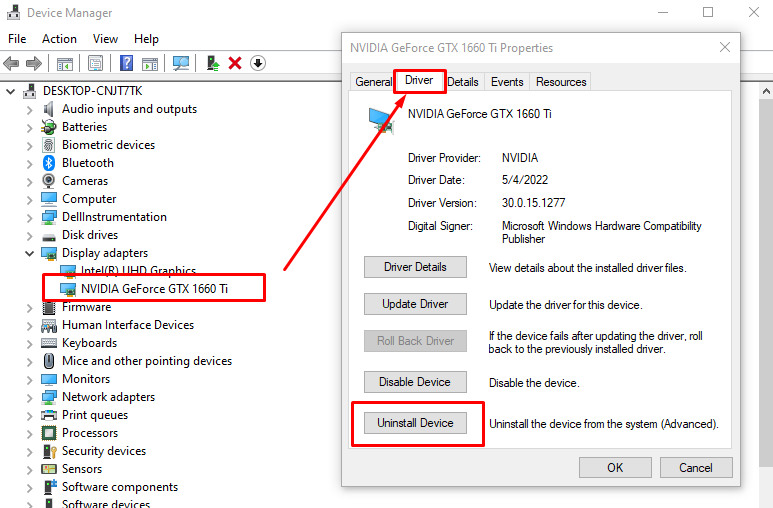Open the Help menu
This screenshot has height=508, width=773.
(146, 39)
